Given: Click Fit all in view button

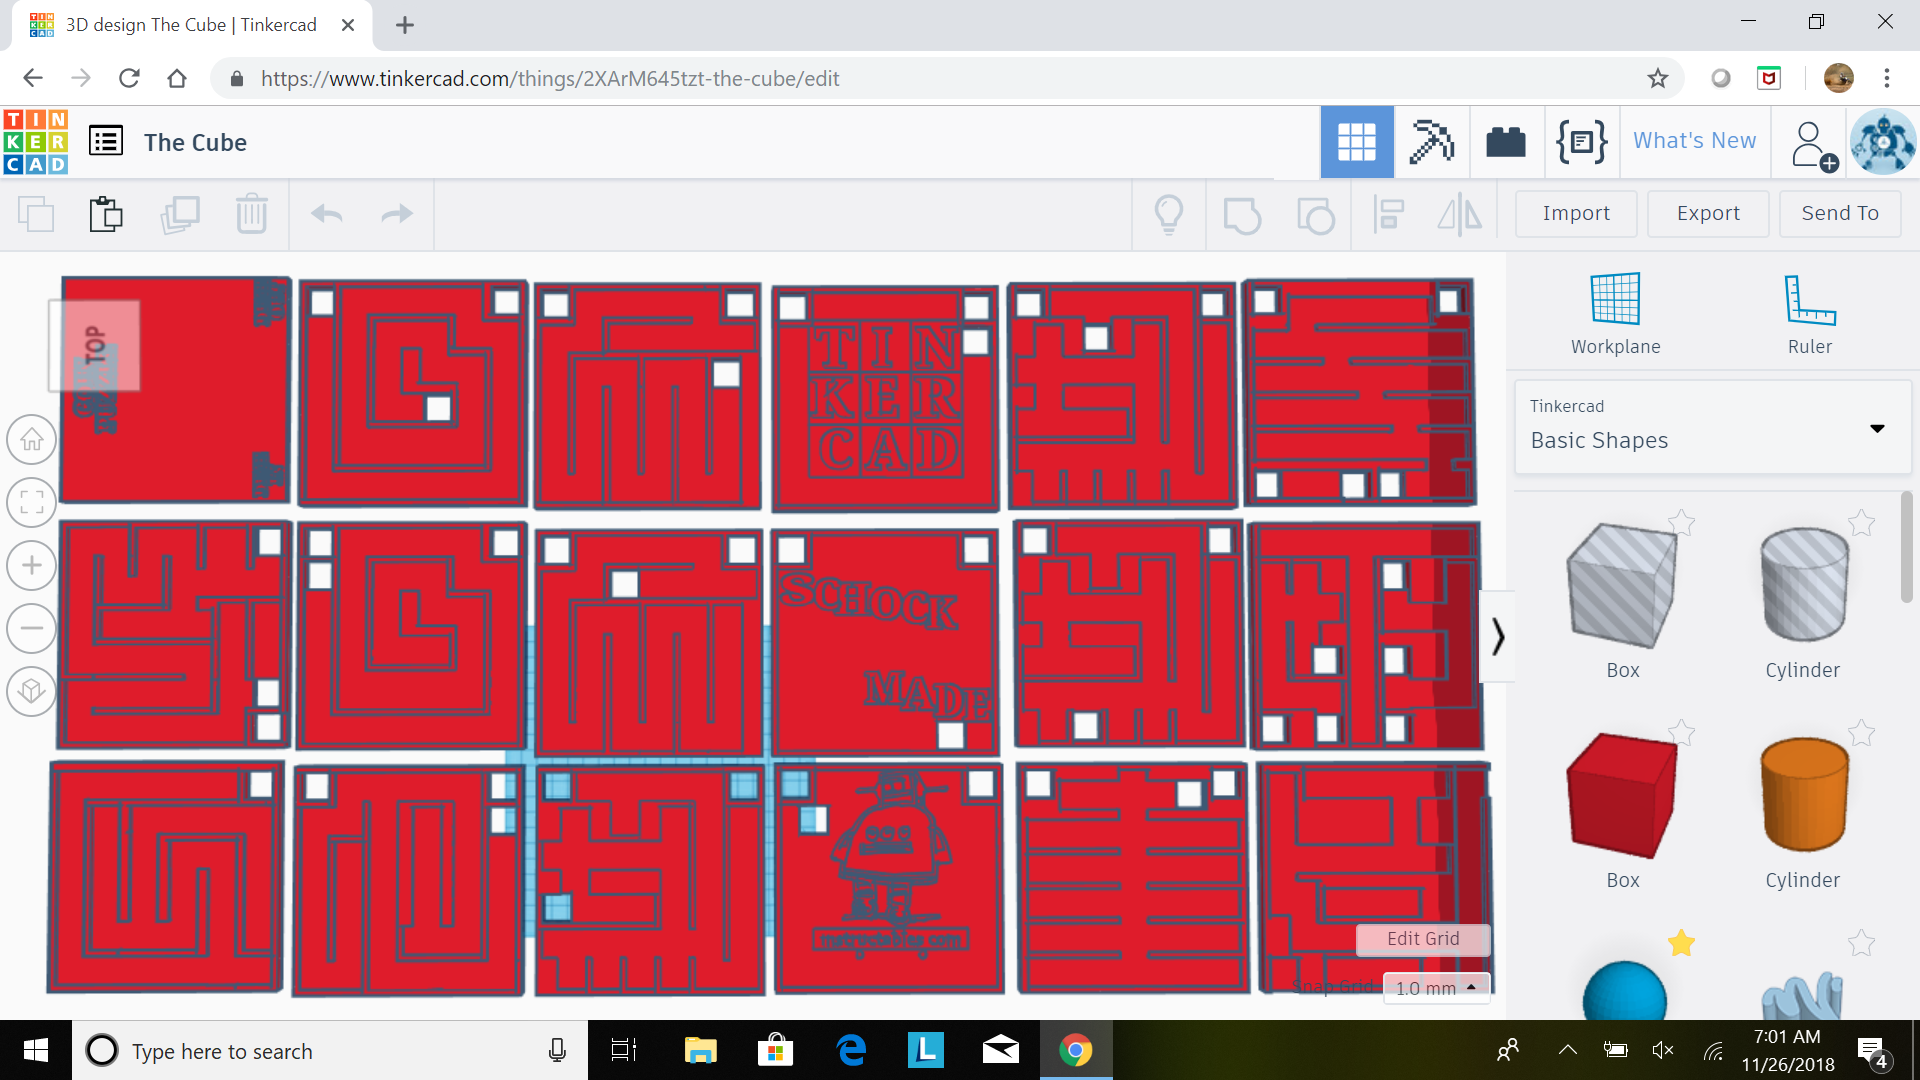Looking at the screenshot, I should pyautogui.click(x=32, y=502).
